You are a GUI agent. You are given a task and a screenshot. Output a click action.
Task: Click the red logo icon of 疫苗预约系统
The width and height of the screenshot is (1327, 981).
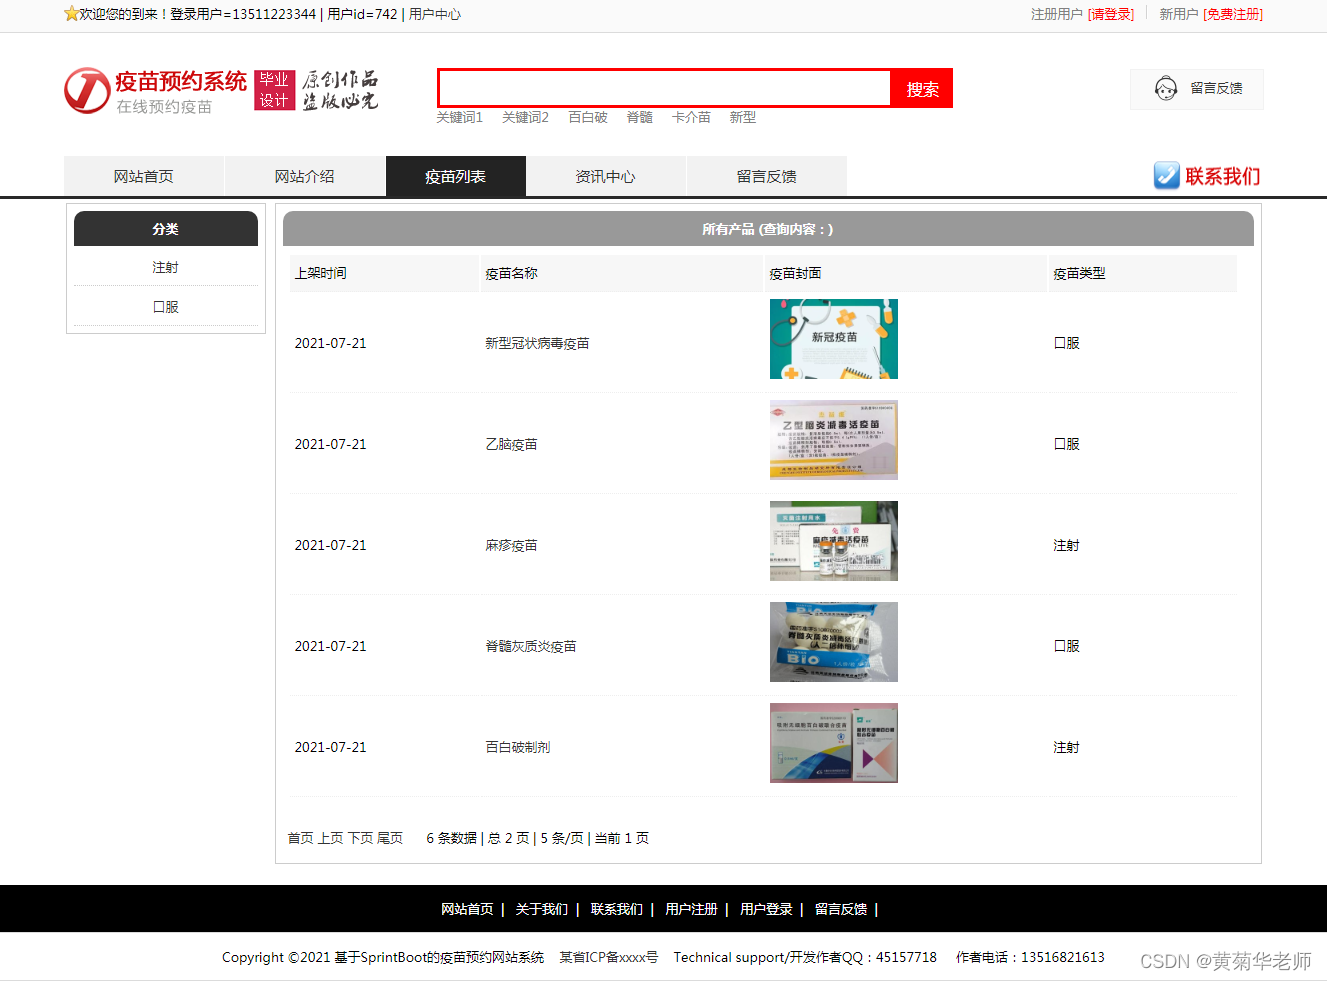point(87,90)
